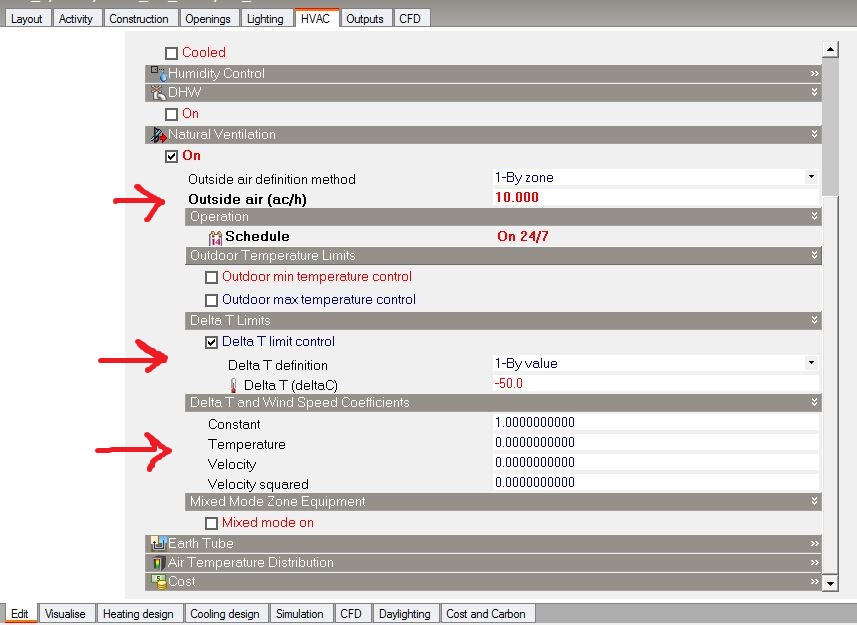This screenshot has height=625, width=857.
Task: Switch to the Simulation bottom tab
Action: click(300, 614)
